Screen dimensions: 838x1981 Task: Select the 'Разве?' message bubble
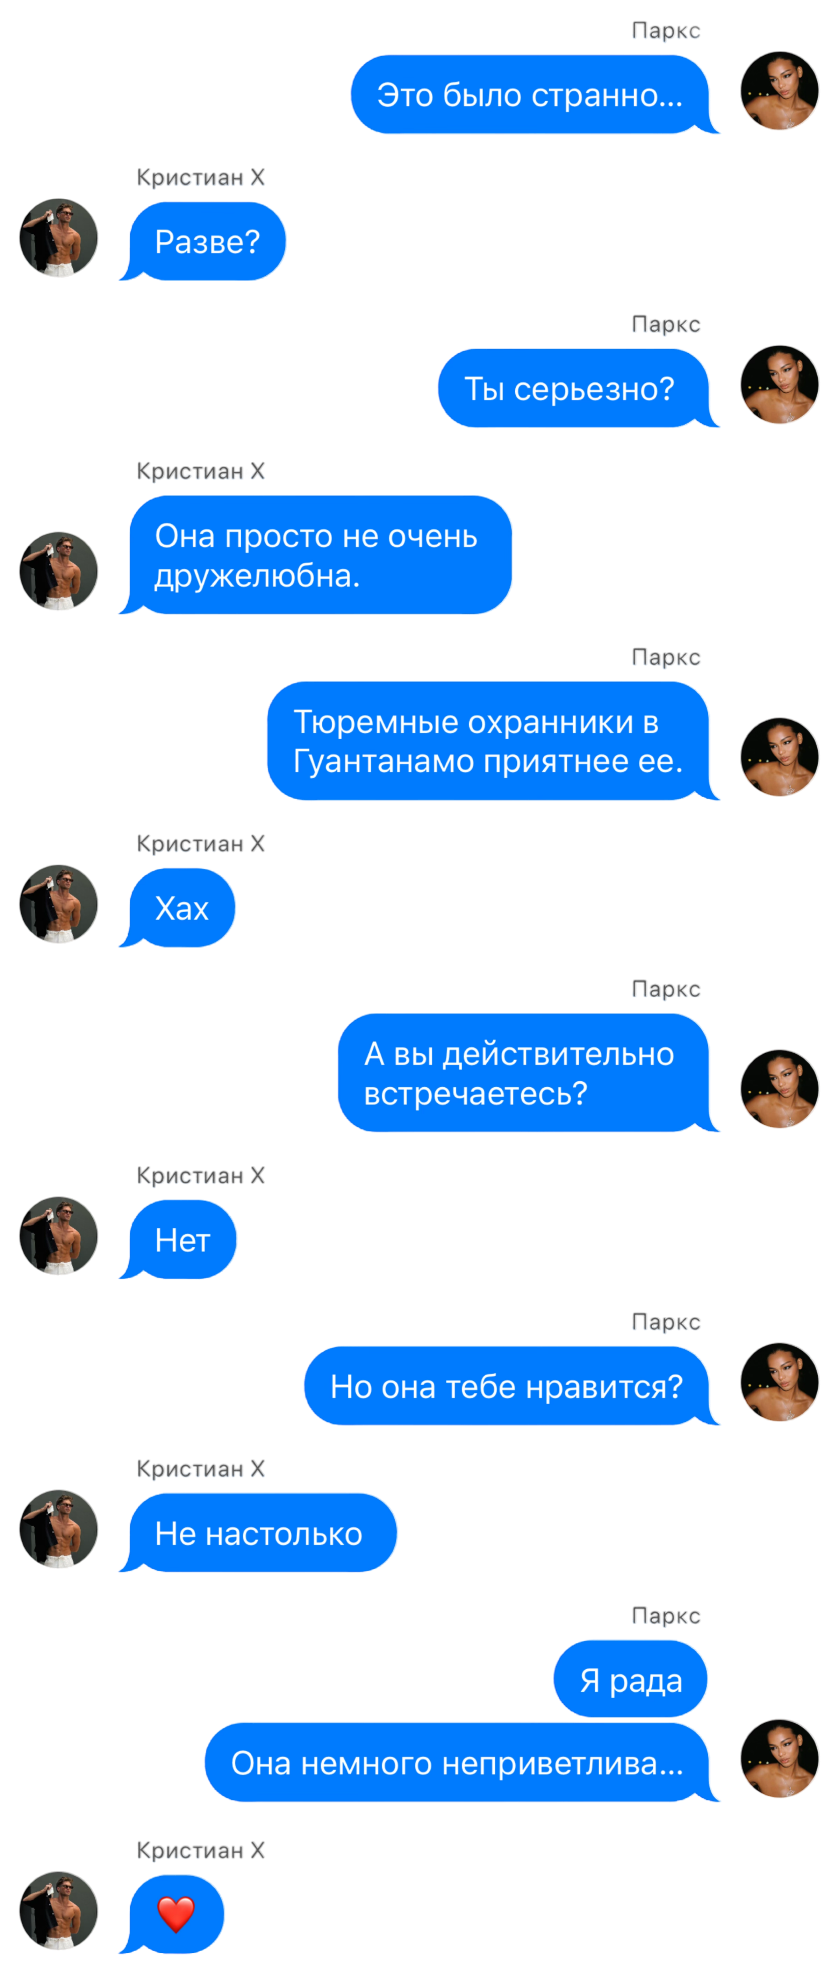204,242
